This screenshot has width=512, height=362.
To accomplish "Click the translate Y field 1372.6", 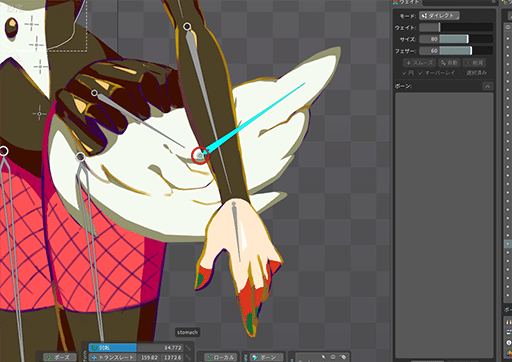I will pyautogui.click(x=172, y=357).
